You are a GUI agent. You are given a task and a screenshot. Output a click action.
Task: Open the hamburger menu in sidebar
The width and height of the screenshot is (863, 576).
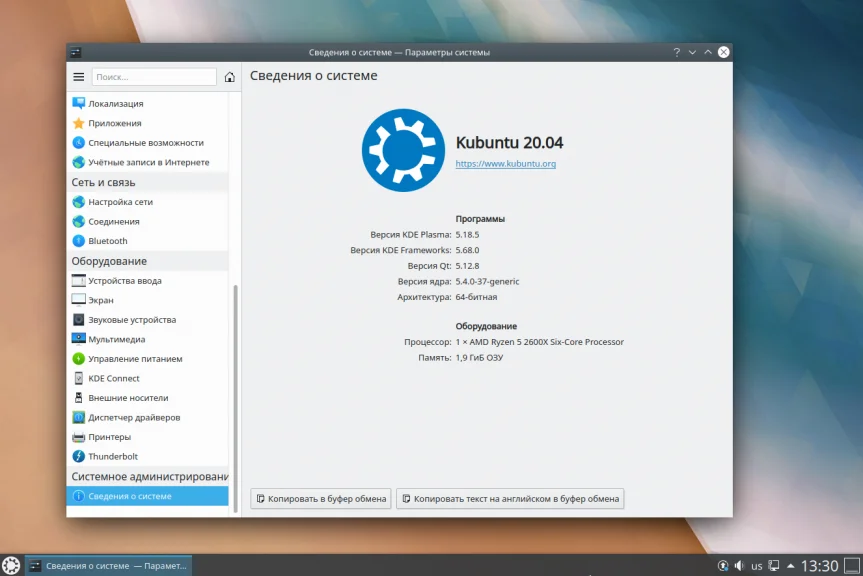79,77
